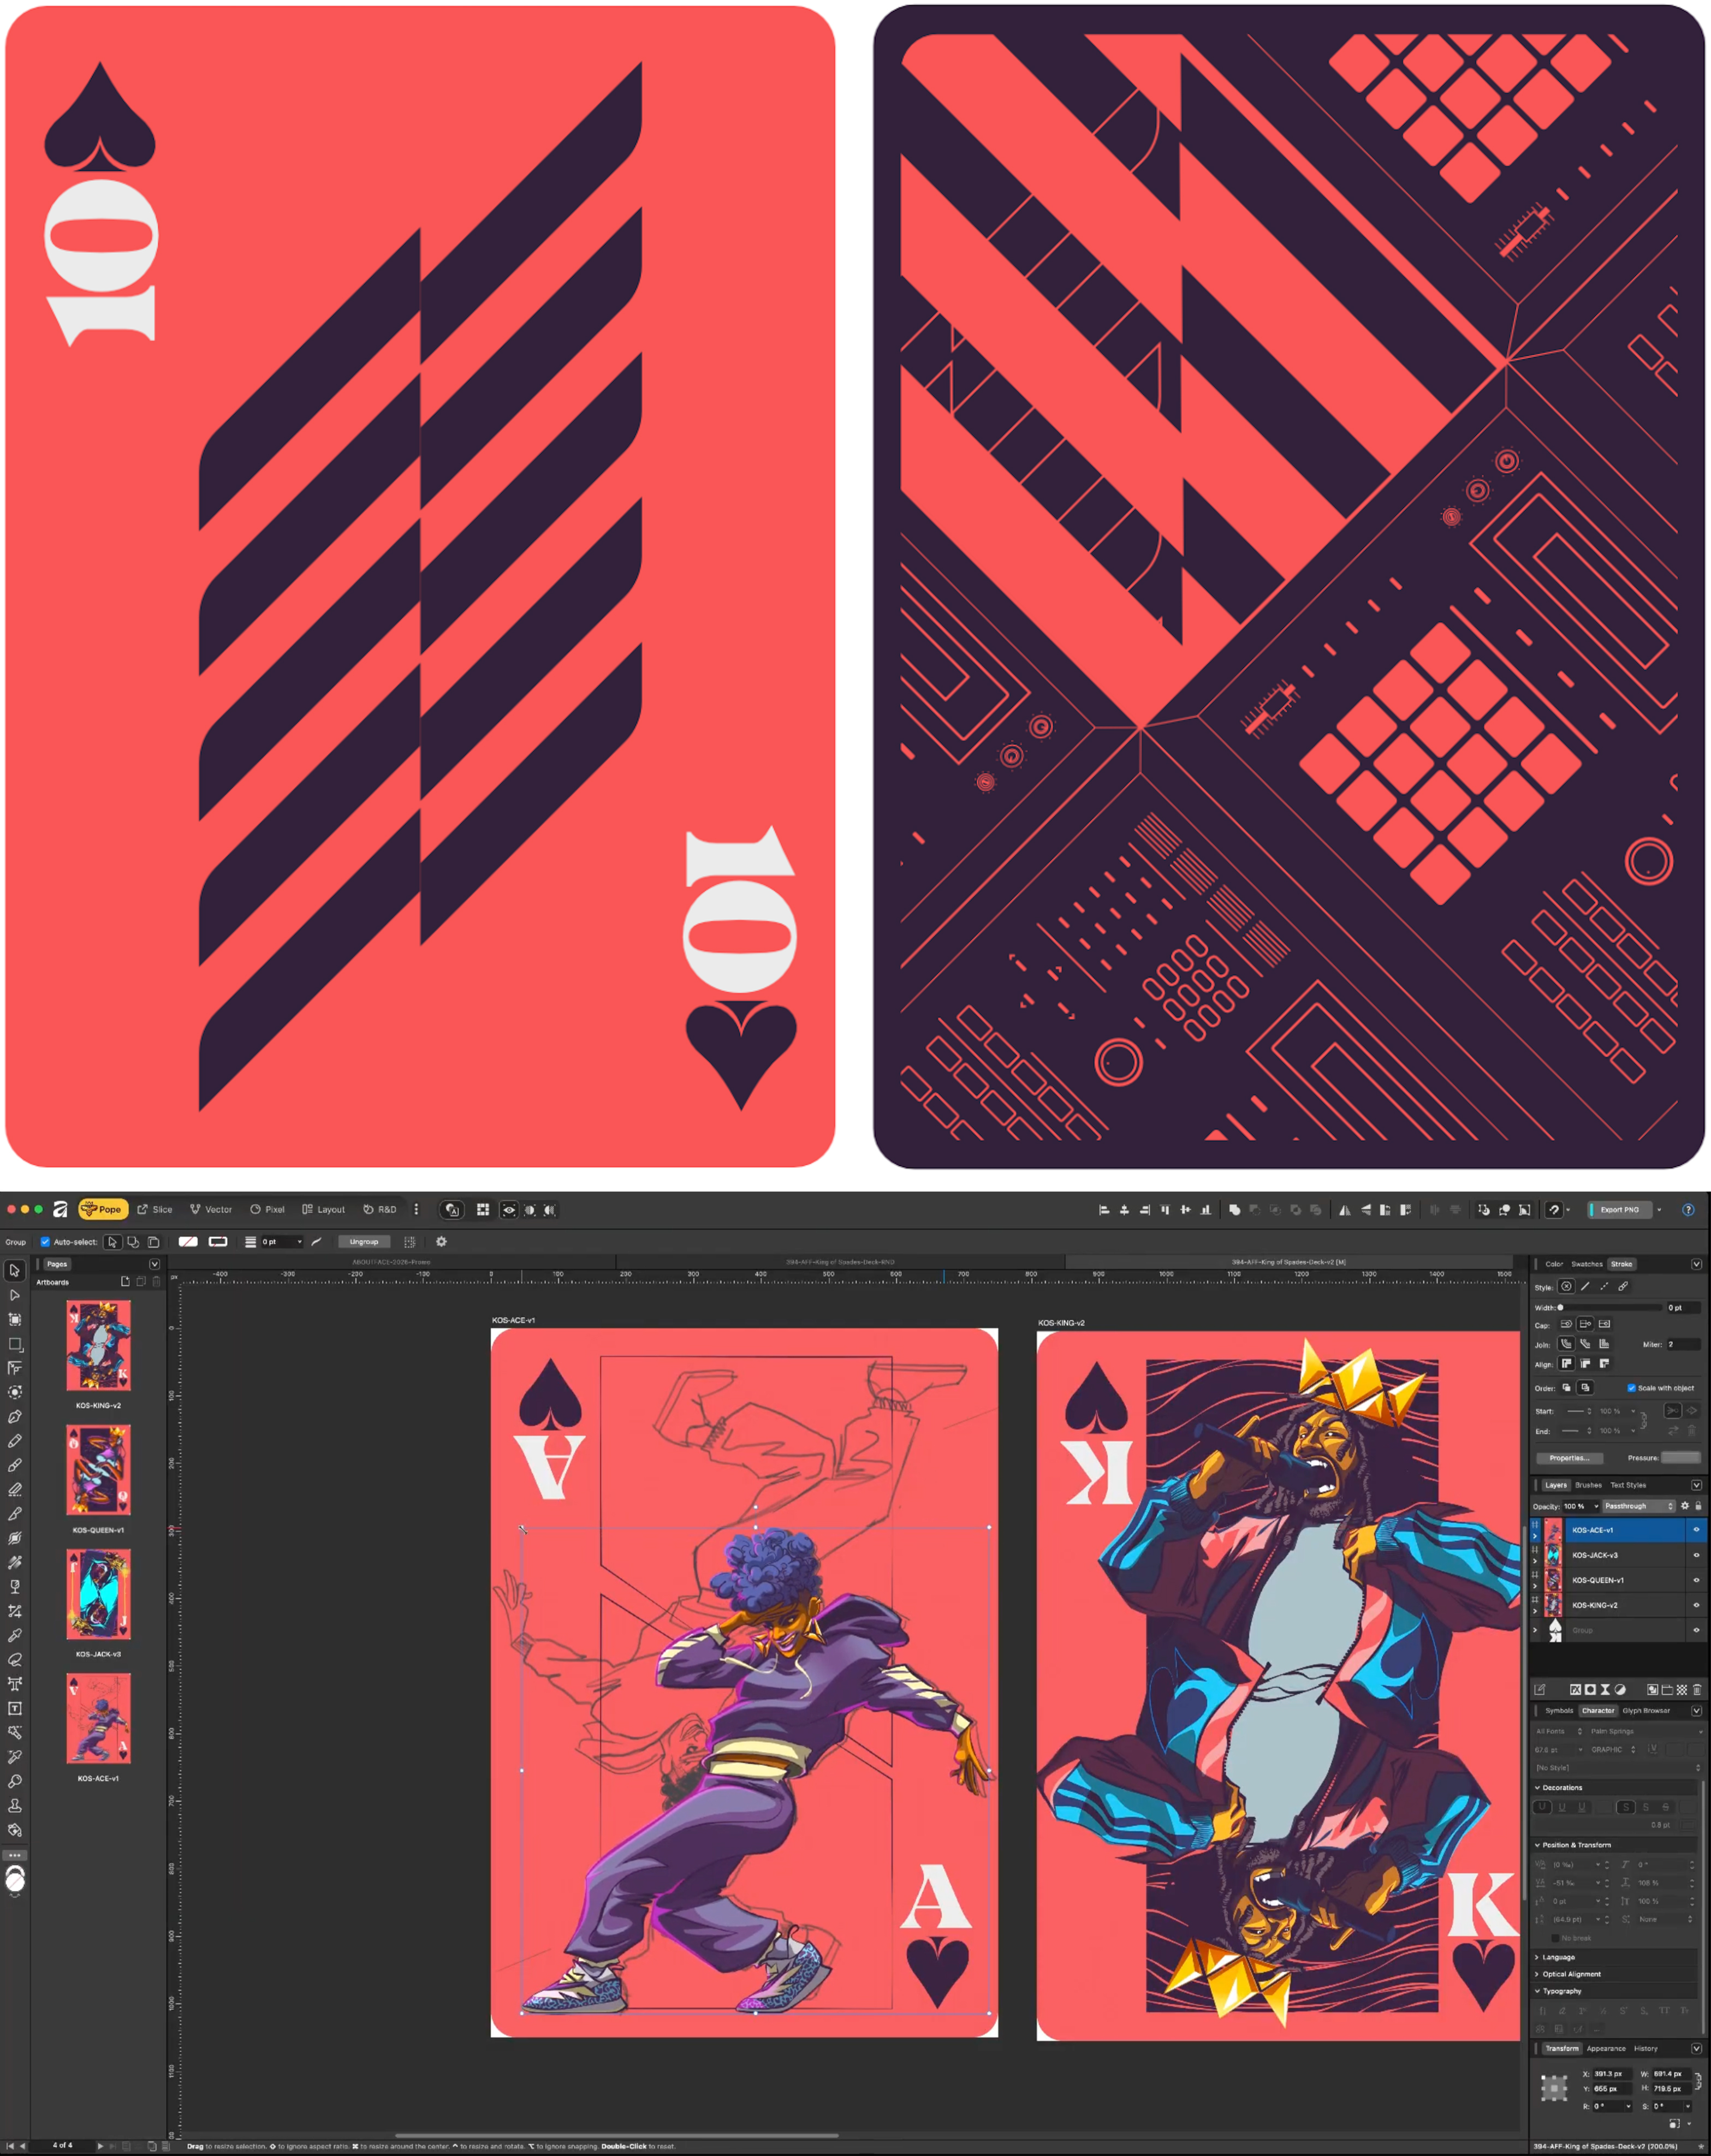Screen dimensions: 1711x2156
Task: Switch to the Color tab
Action: (x=1554, y=1264)
